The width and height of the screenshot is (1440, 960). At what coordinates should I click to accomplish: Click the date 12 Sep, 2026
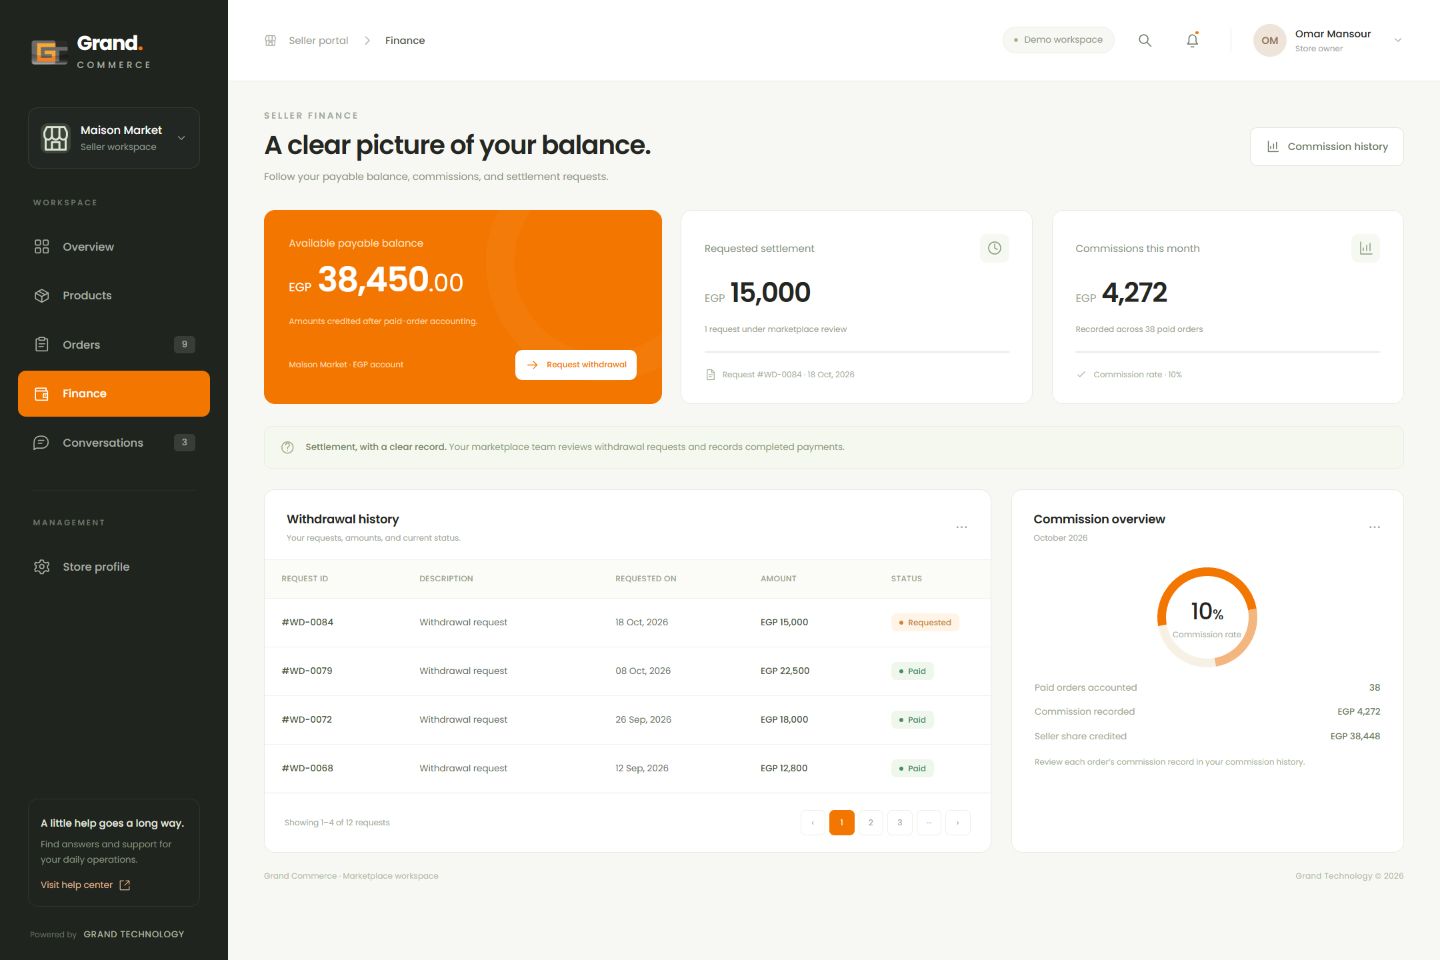(642, 769)
